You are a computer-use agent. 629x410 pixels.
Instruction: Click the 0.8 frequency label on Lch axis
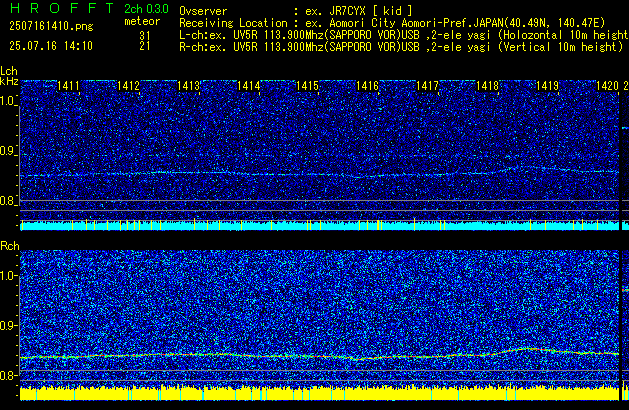point(8,201)
